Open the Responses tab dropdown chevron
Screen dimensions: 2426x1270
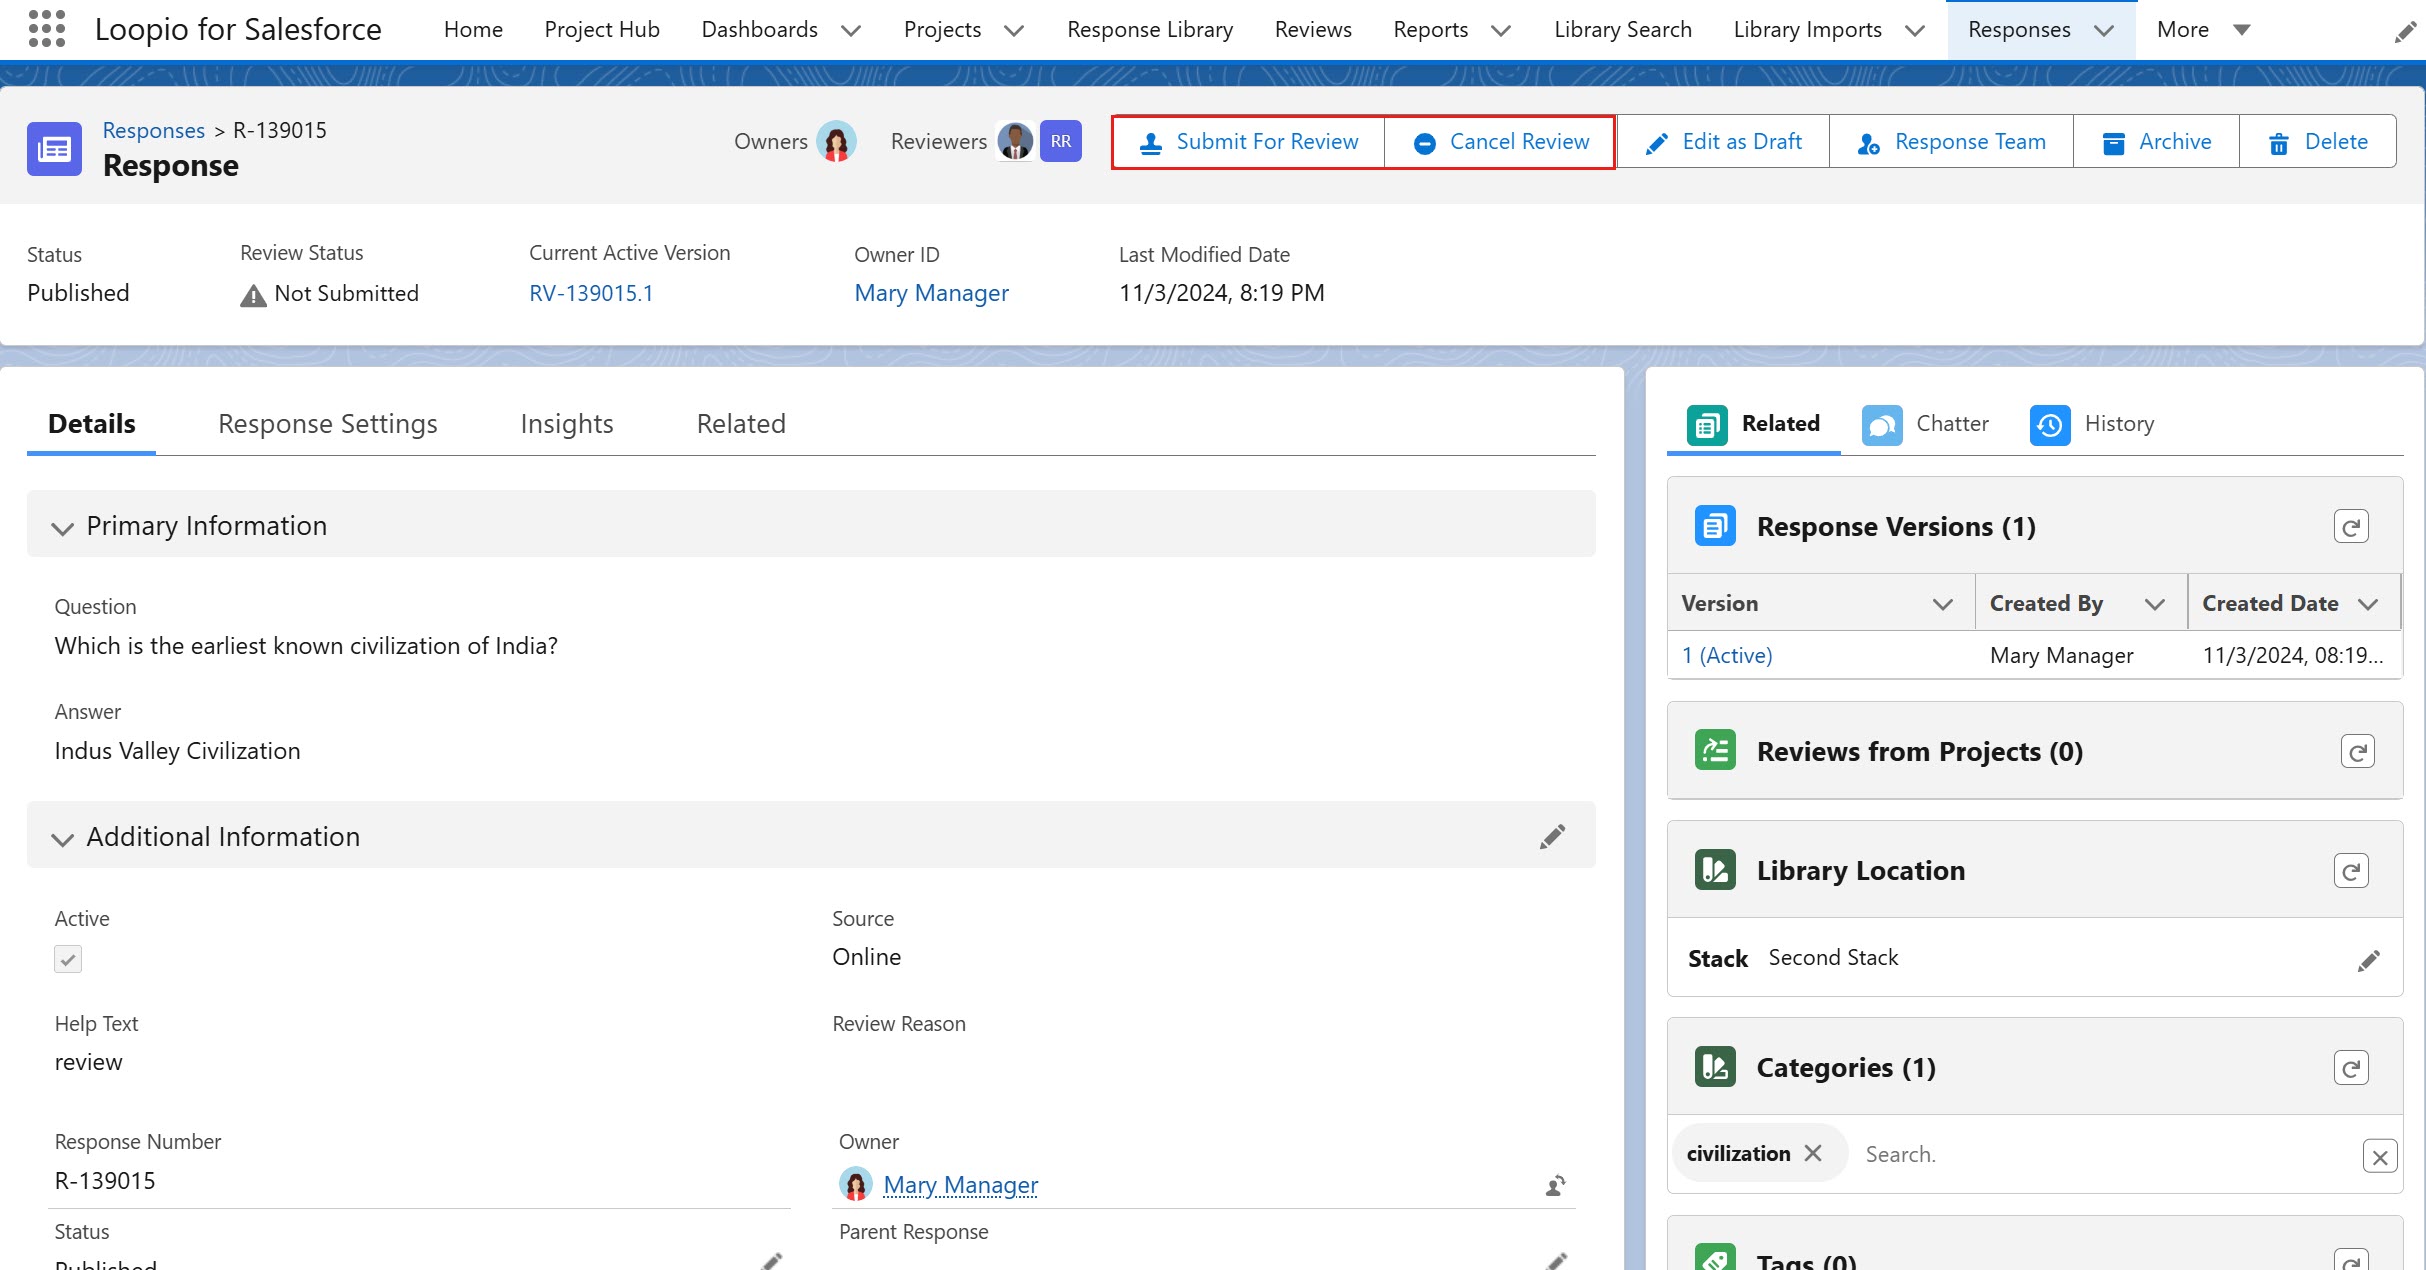[x=2104, y=31]
